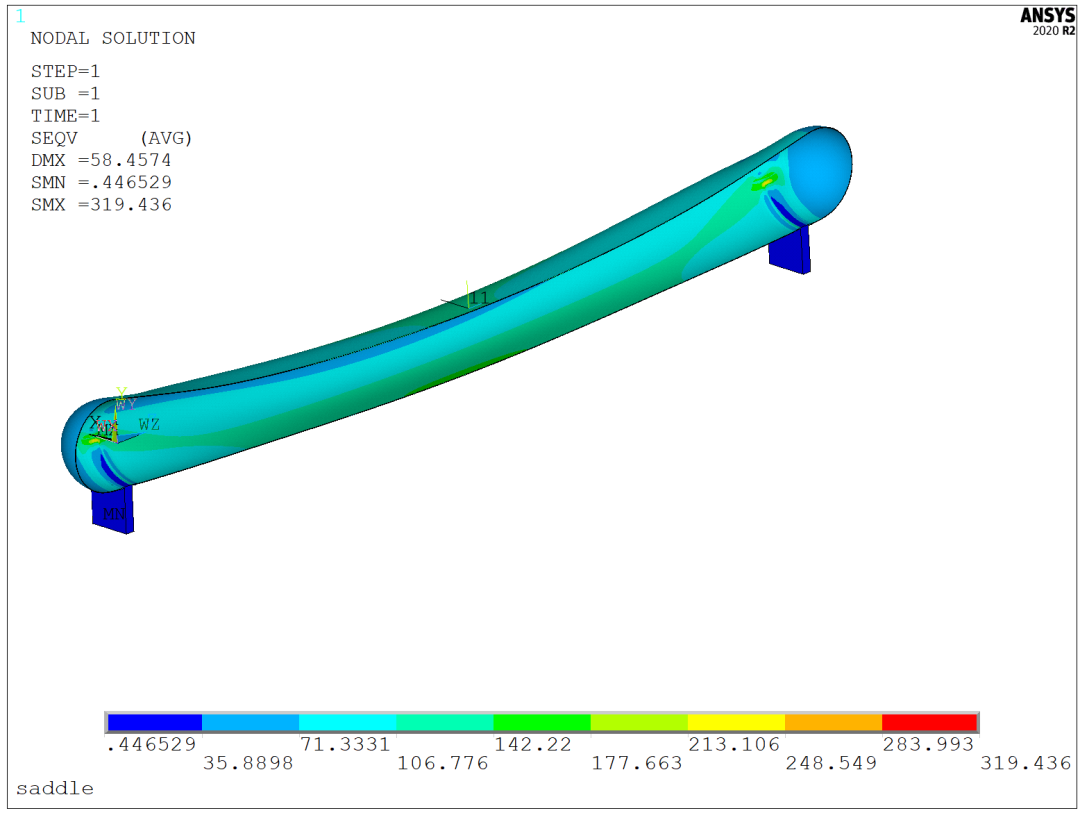Click the legend maximum value 319.436
The height and width of the screenshot is (813, 1080).
click(1026, 763)
